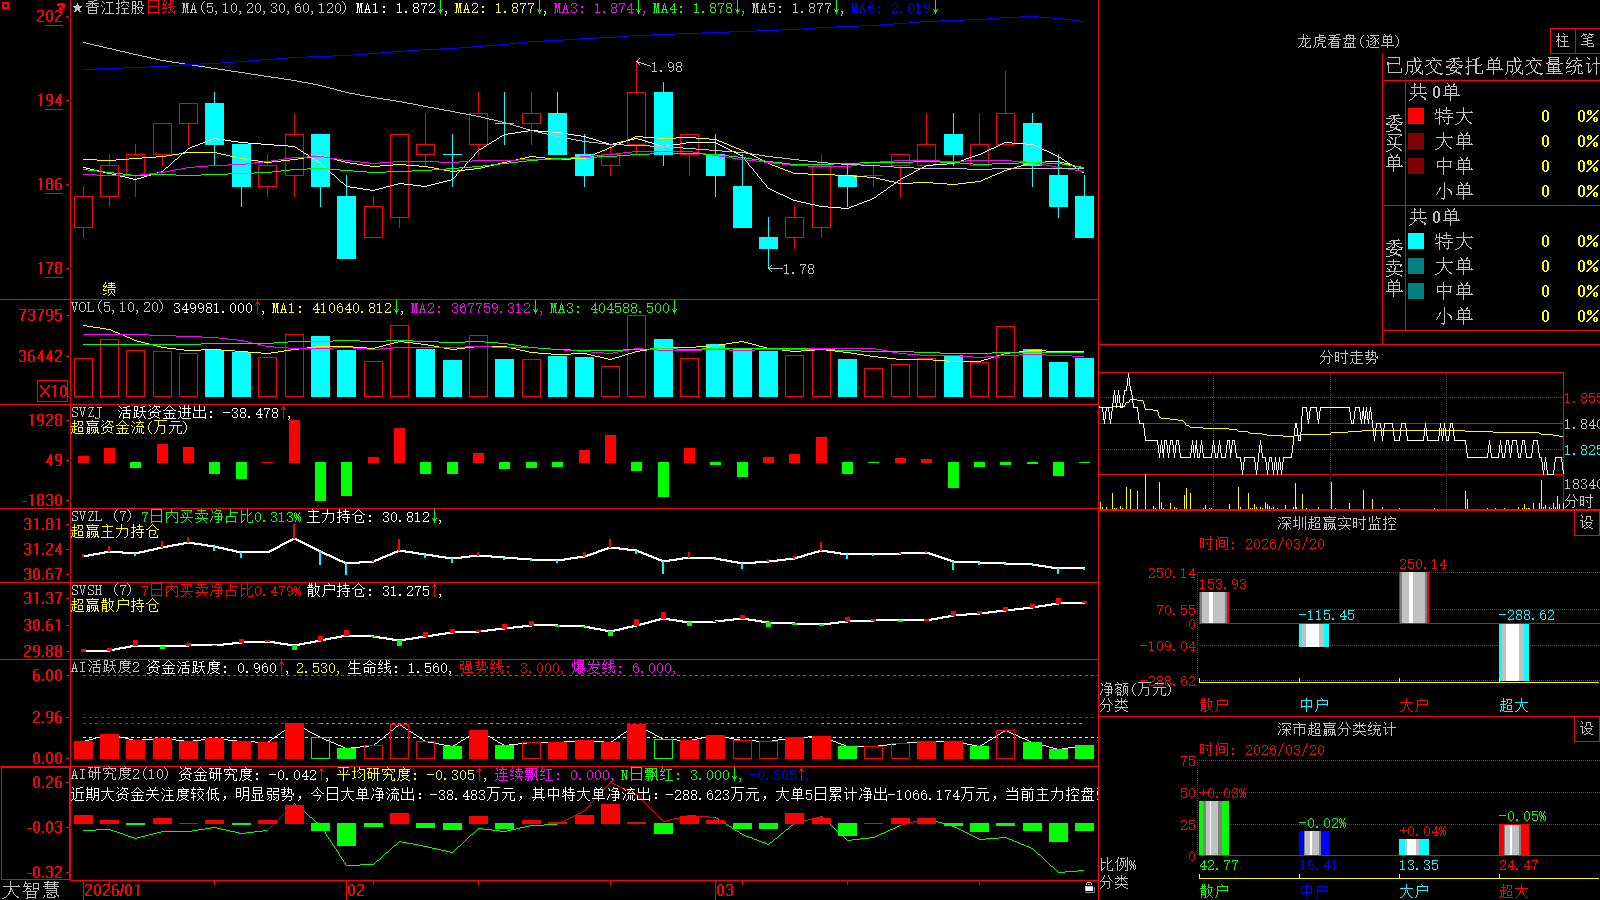Click the VOL(5,10,20) indicator label
This screenshot has height=900, width=1600.
click(x=118, y=308)
